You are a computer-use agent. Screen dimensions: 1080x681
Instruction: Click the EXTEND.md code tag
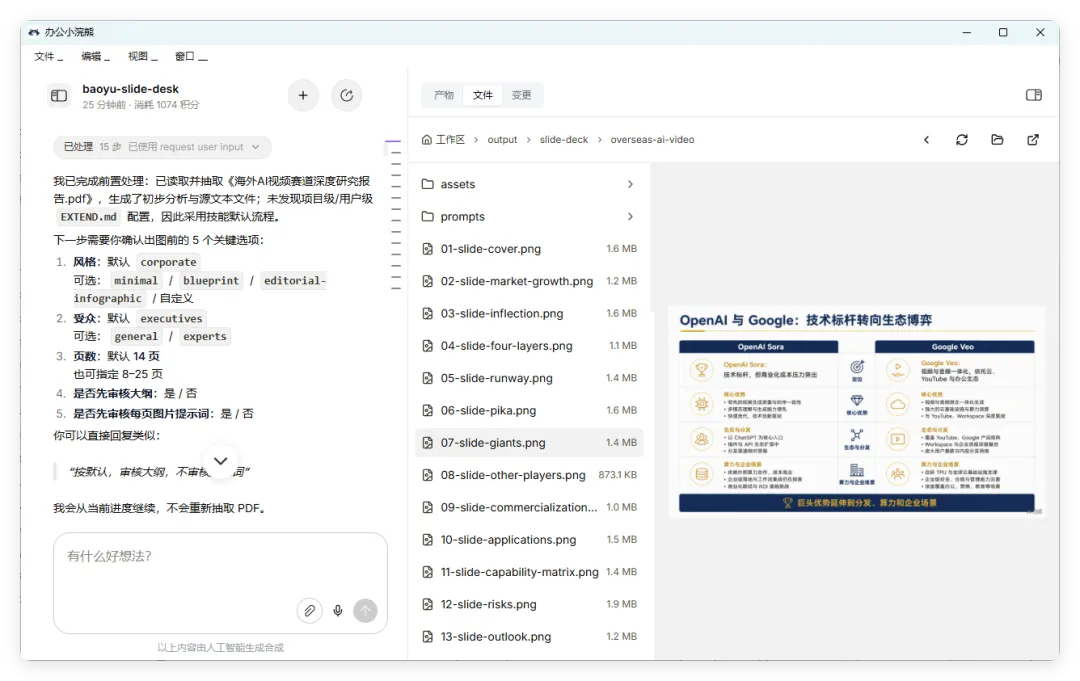click(x=88, y=217)
